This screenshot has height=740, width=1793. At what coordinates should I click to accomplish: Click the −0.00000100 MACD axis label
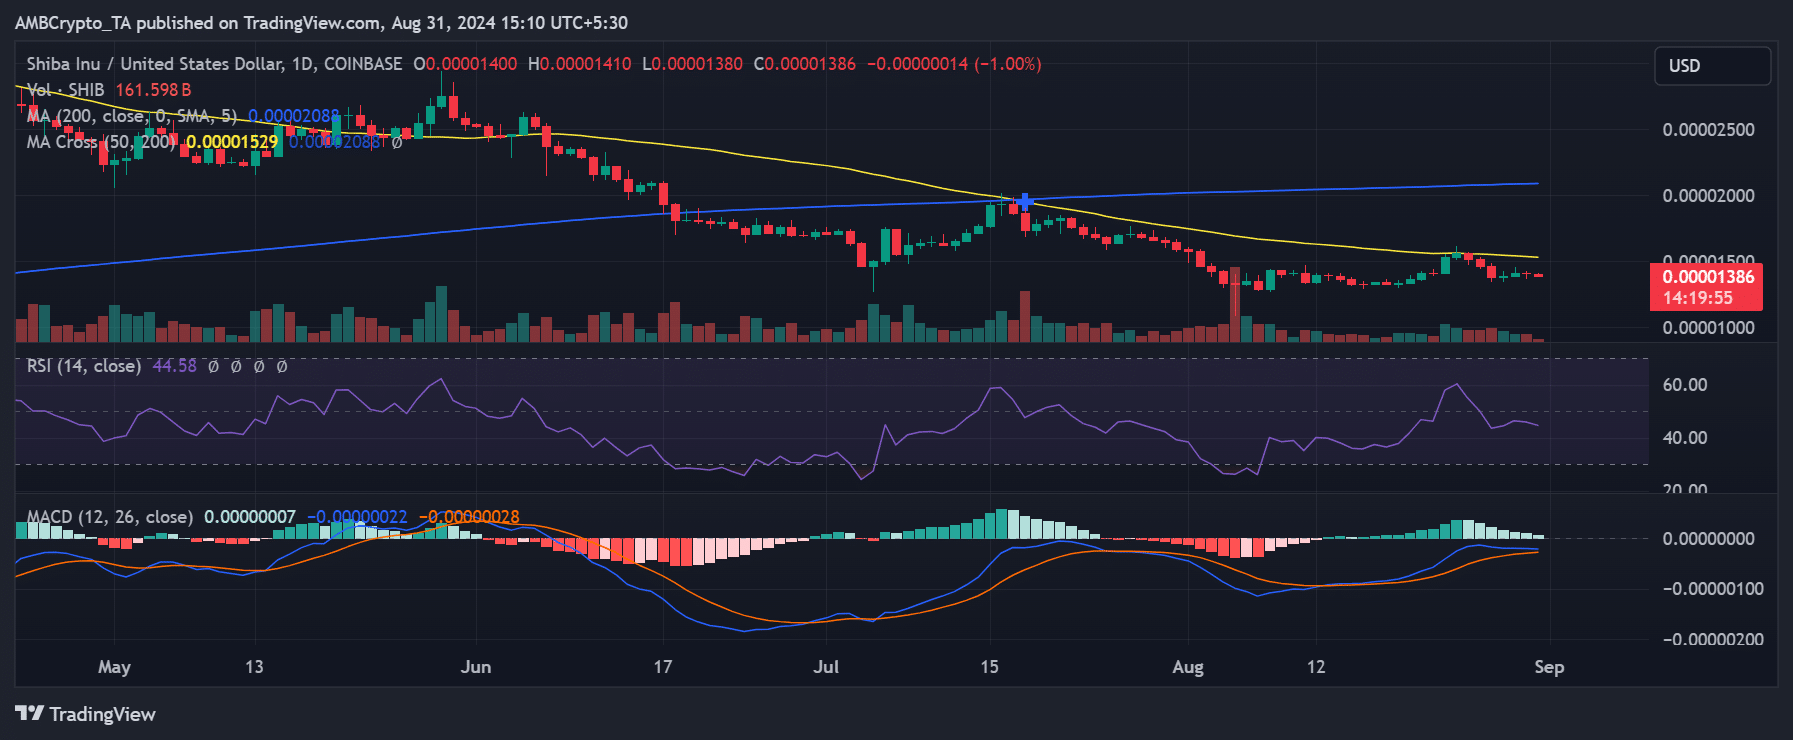coord(1713,589)
